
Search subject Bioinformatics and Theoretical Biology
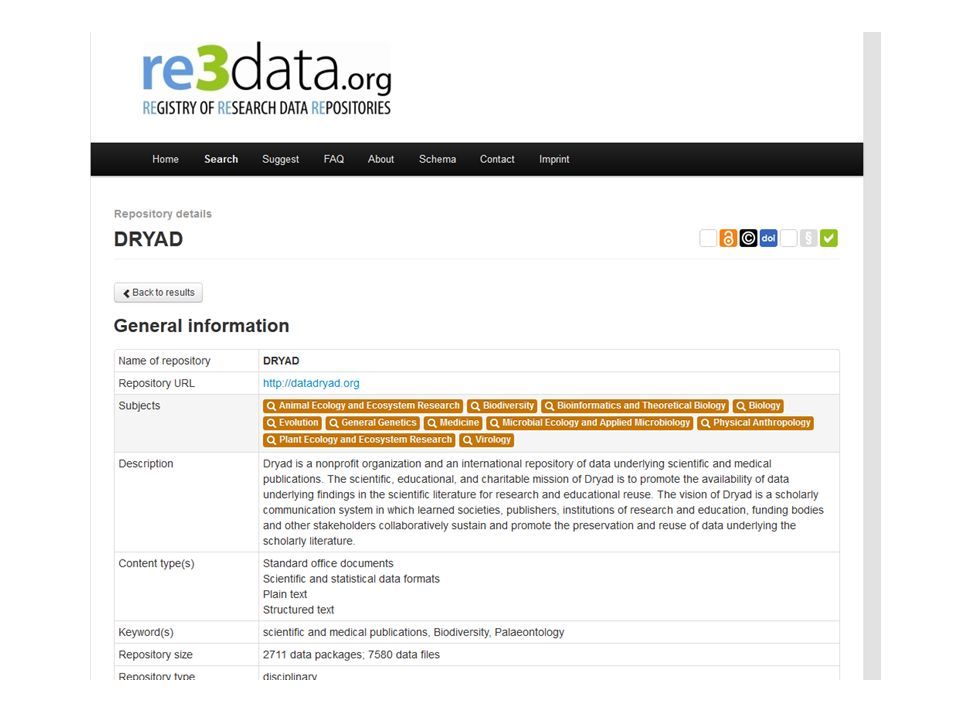point(635,406)
